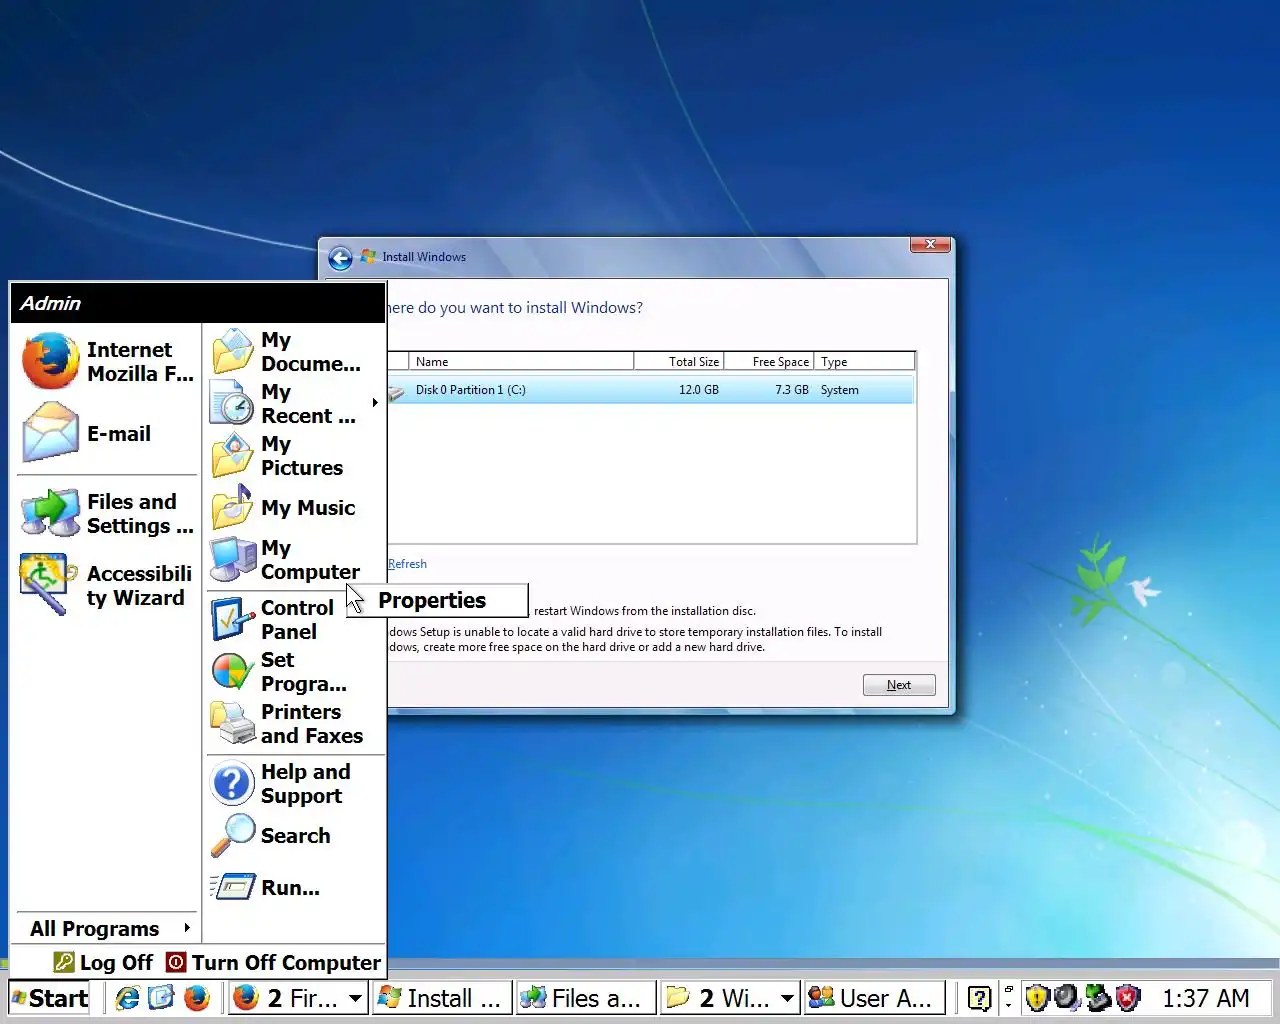Click the Name column header

(521, 362)
